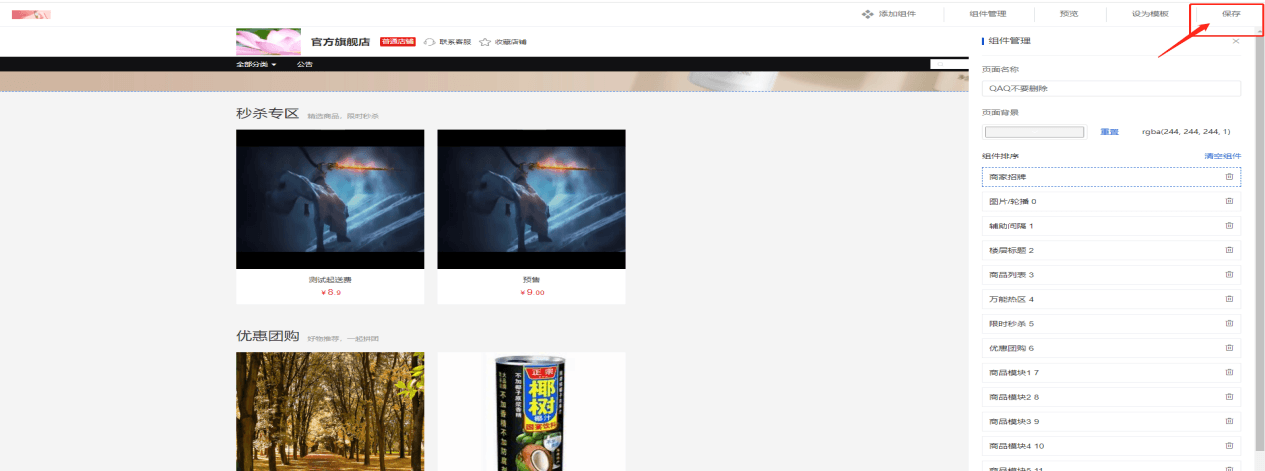Click the 保存 save button
Image resolution: width=1265 pixels, height=471 pixels.
(x=1231, y=14)
